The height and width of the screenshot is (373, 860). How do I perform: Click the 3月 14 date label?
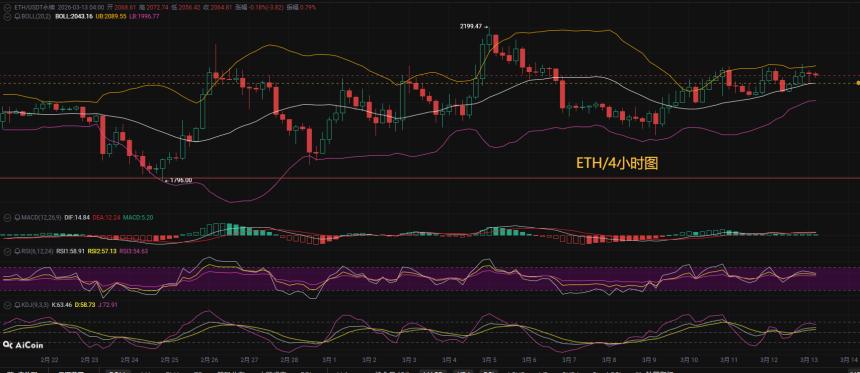(849, 360)
